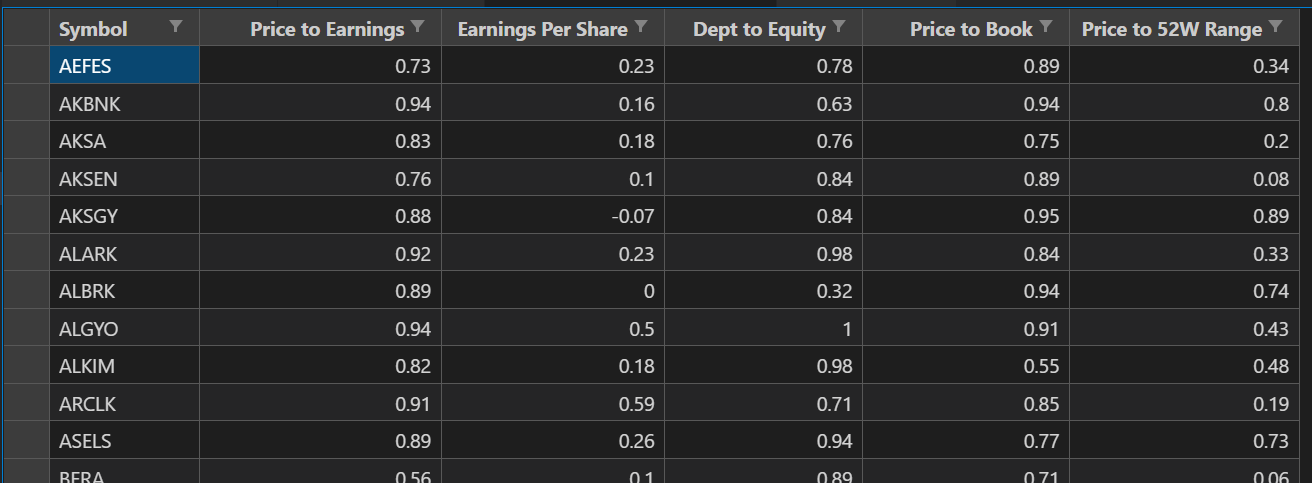Click the row header beside AKSA
This screenshot has height=483, width=1312.
24,141
